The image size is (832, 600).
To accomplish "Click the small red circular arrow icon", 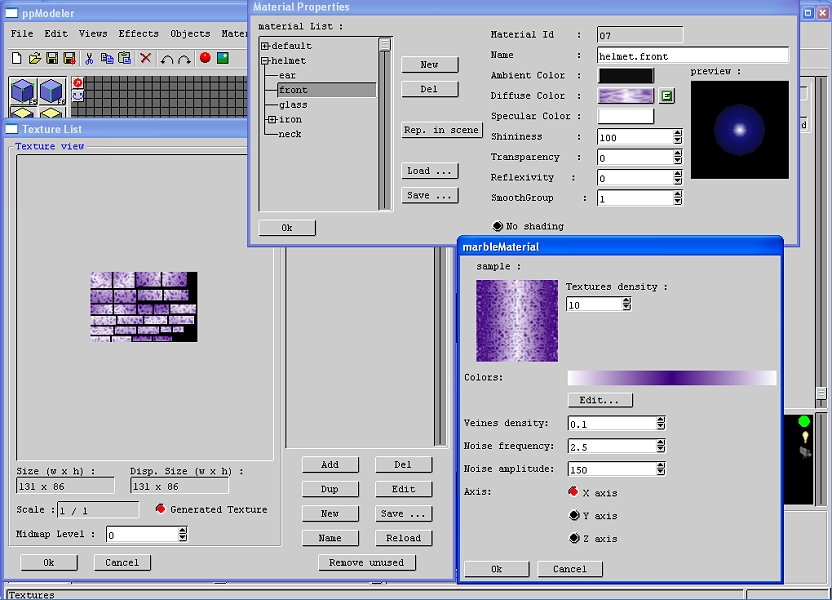I will pos(78,83).
